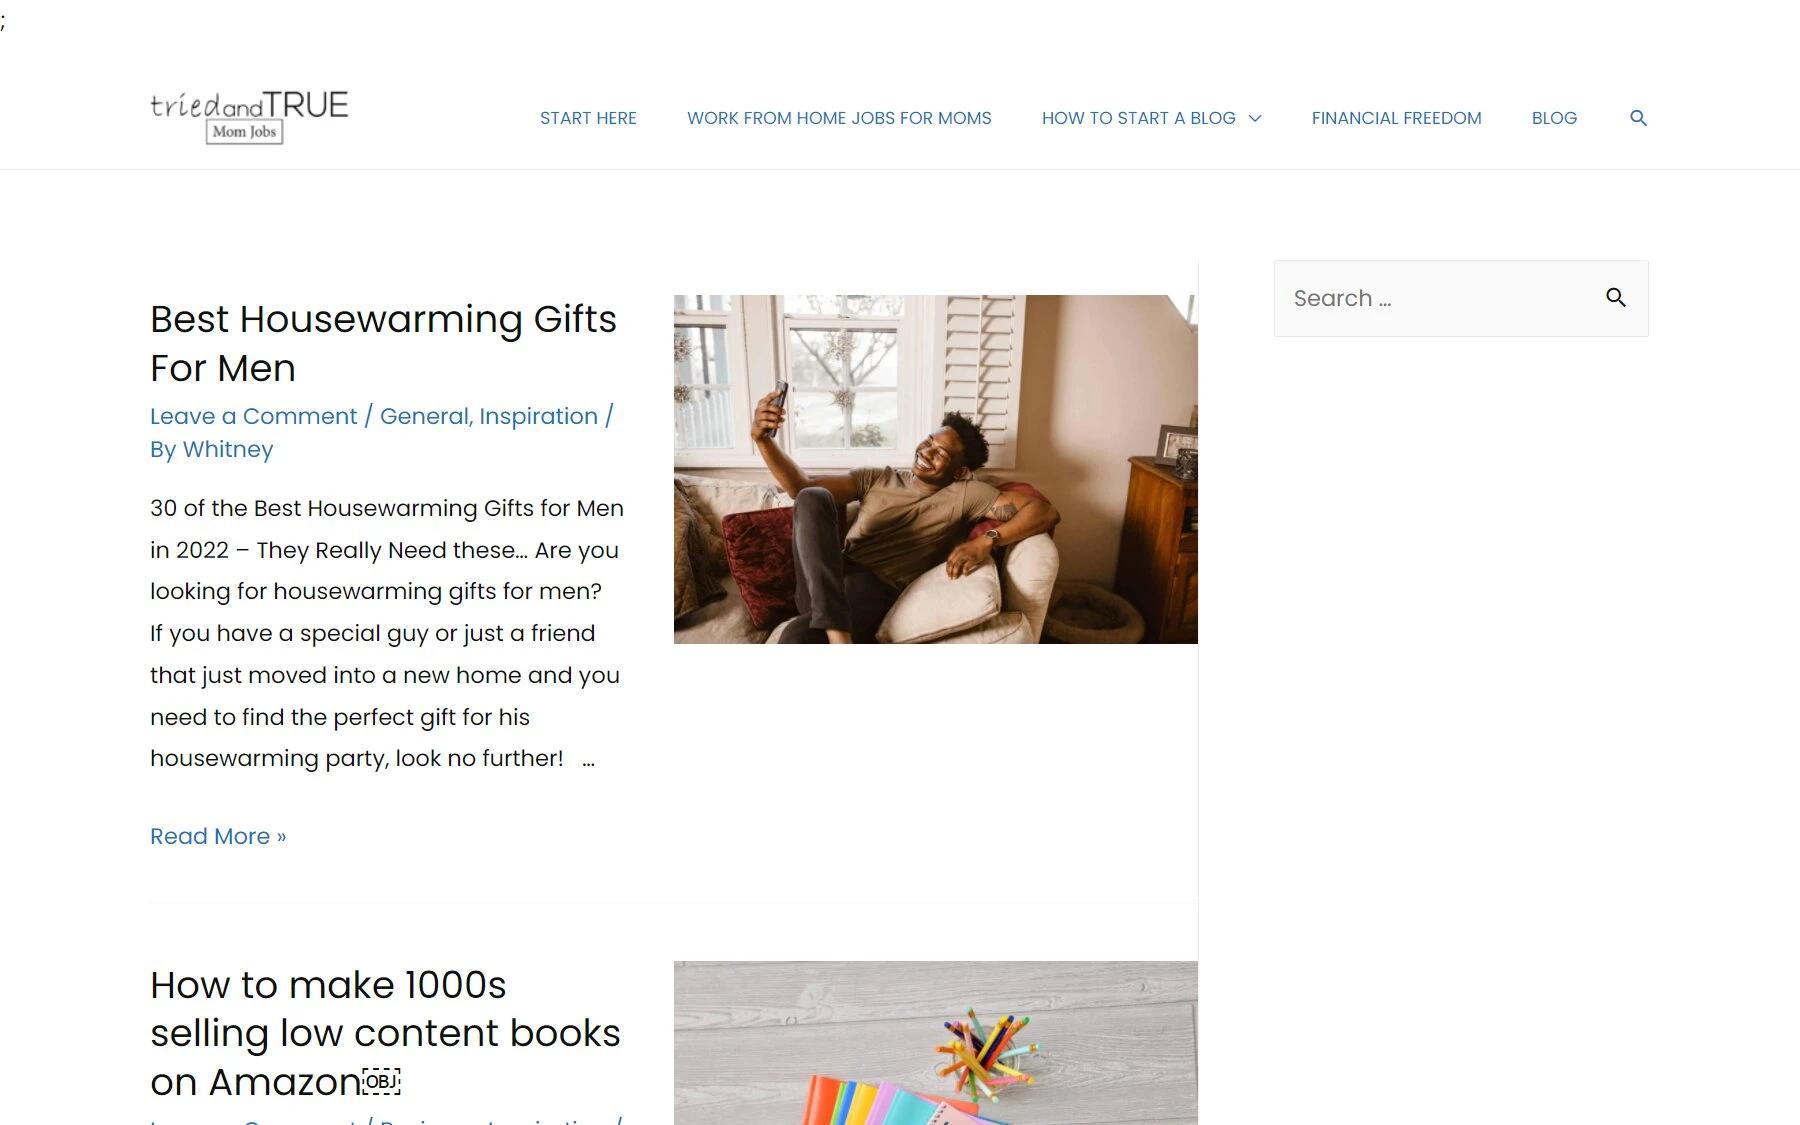Focus the sidebar Search field
1800x1125 pixels.
[x=1439, y=298]
